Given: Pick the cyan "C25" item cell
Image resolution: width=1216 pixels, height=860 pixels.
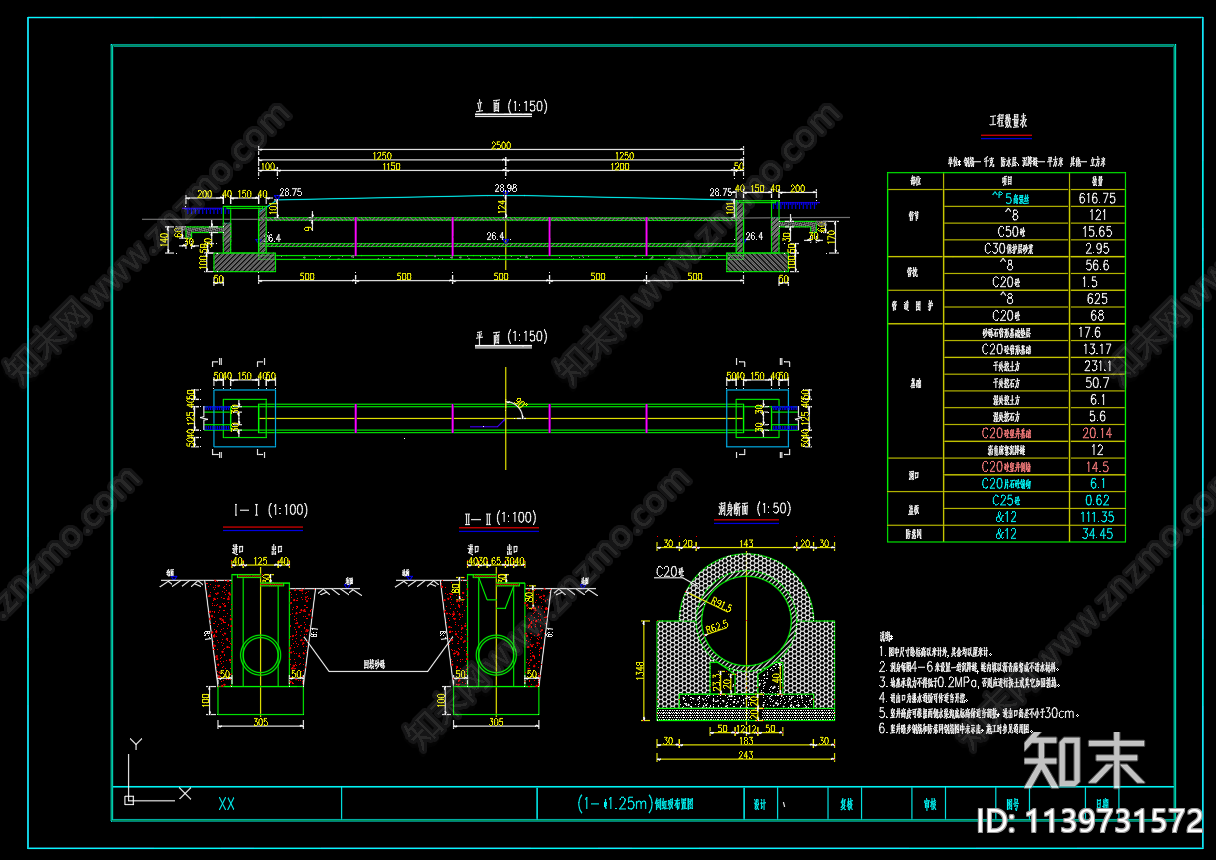Looking at the screenshot, I should tap(1005, 500).
